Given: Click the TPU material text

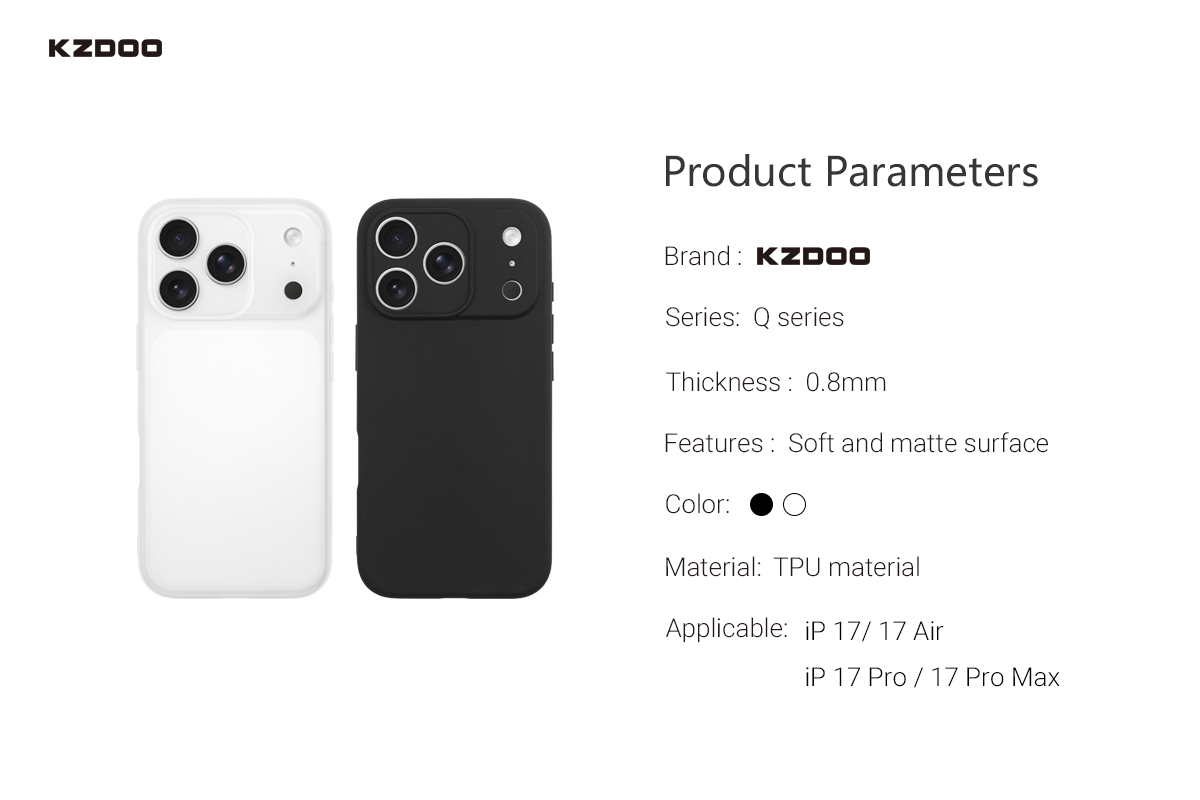Looking at the screenshot, I should [x=846, y=567].
